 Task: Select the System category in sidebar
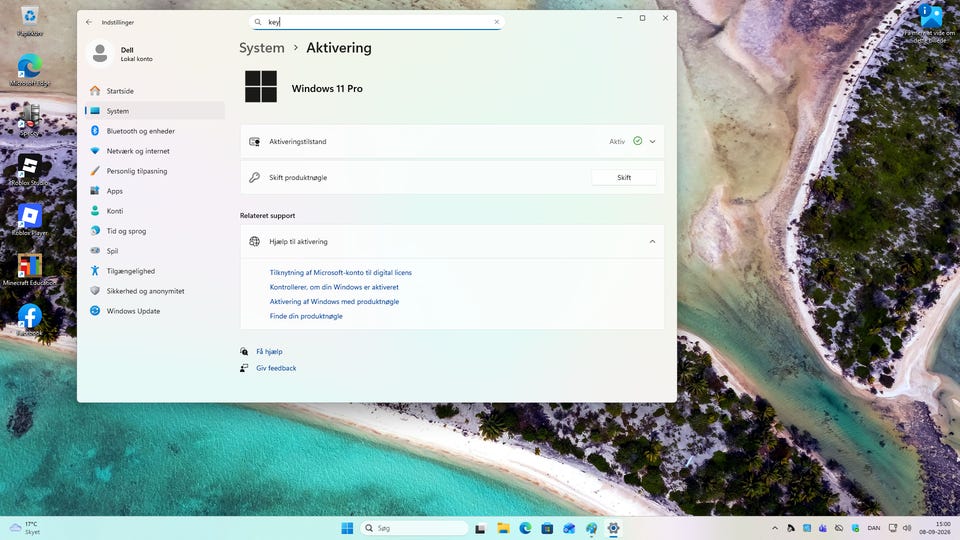(154, 111)
